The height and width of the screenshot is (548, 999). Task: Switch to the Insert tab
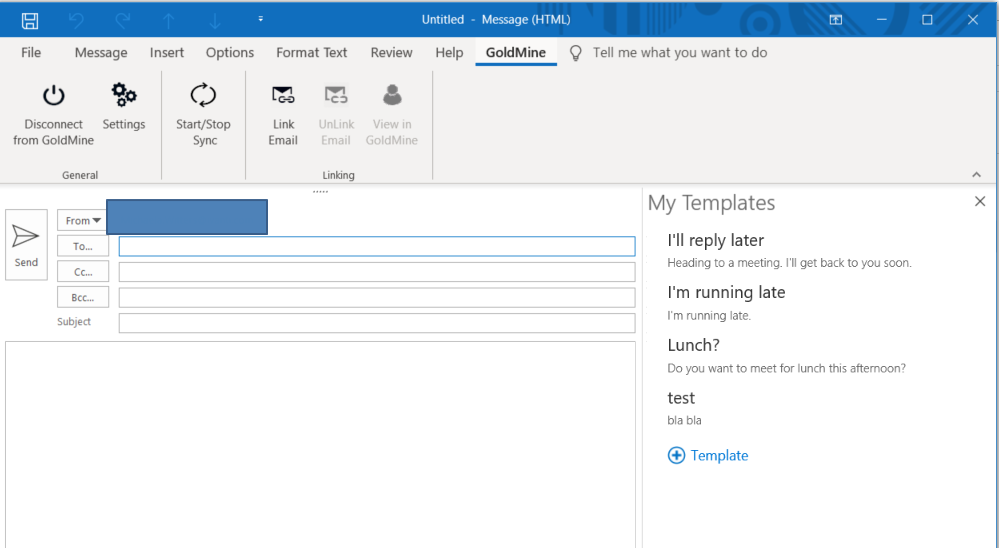pos(167,53)
